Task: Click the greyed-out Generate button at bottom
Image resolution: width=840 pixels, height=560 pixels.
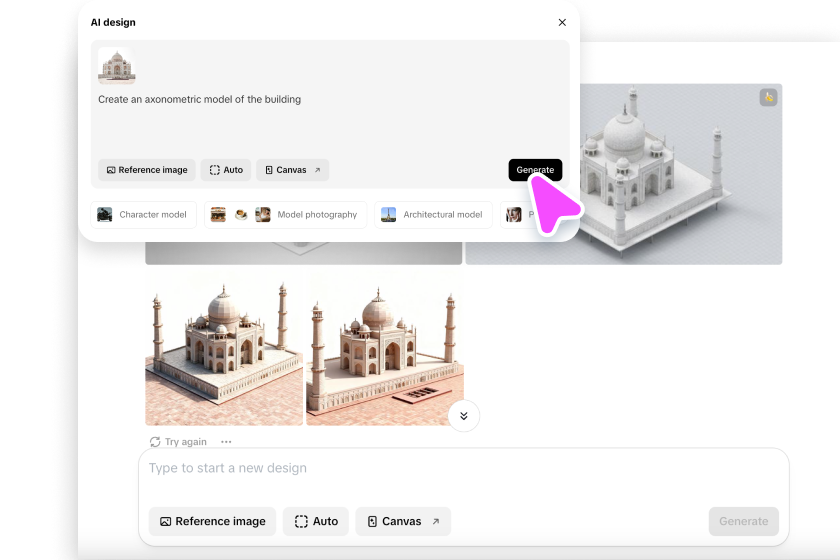Action: 743,521
